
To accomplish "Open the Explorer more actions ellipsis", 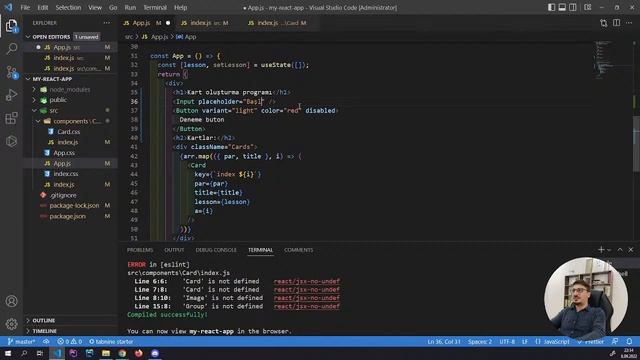I will click(107, 23).
